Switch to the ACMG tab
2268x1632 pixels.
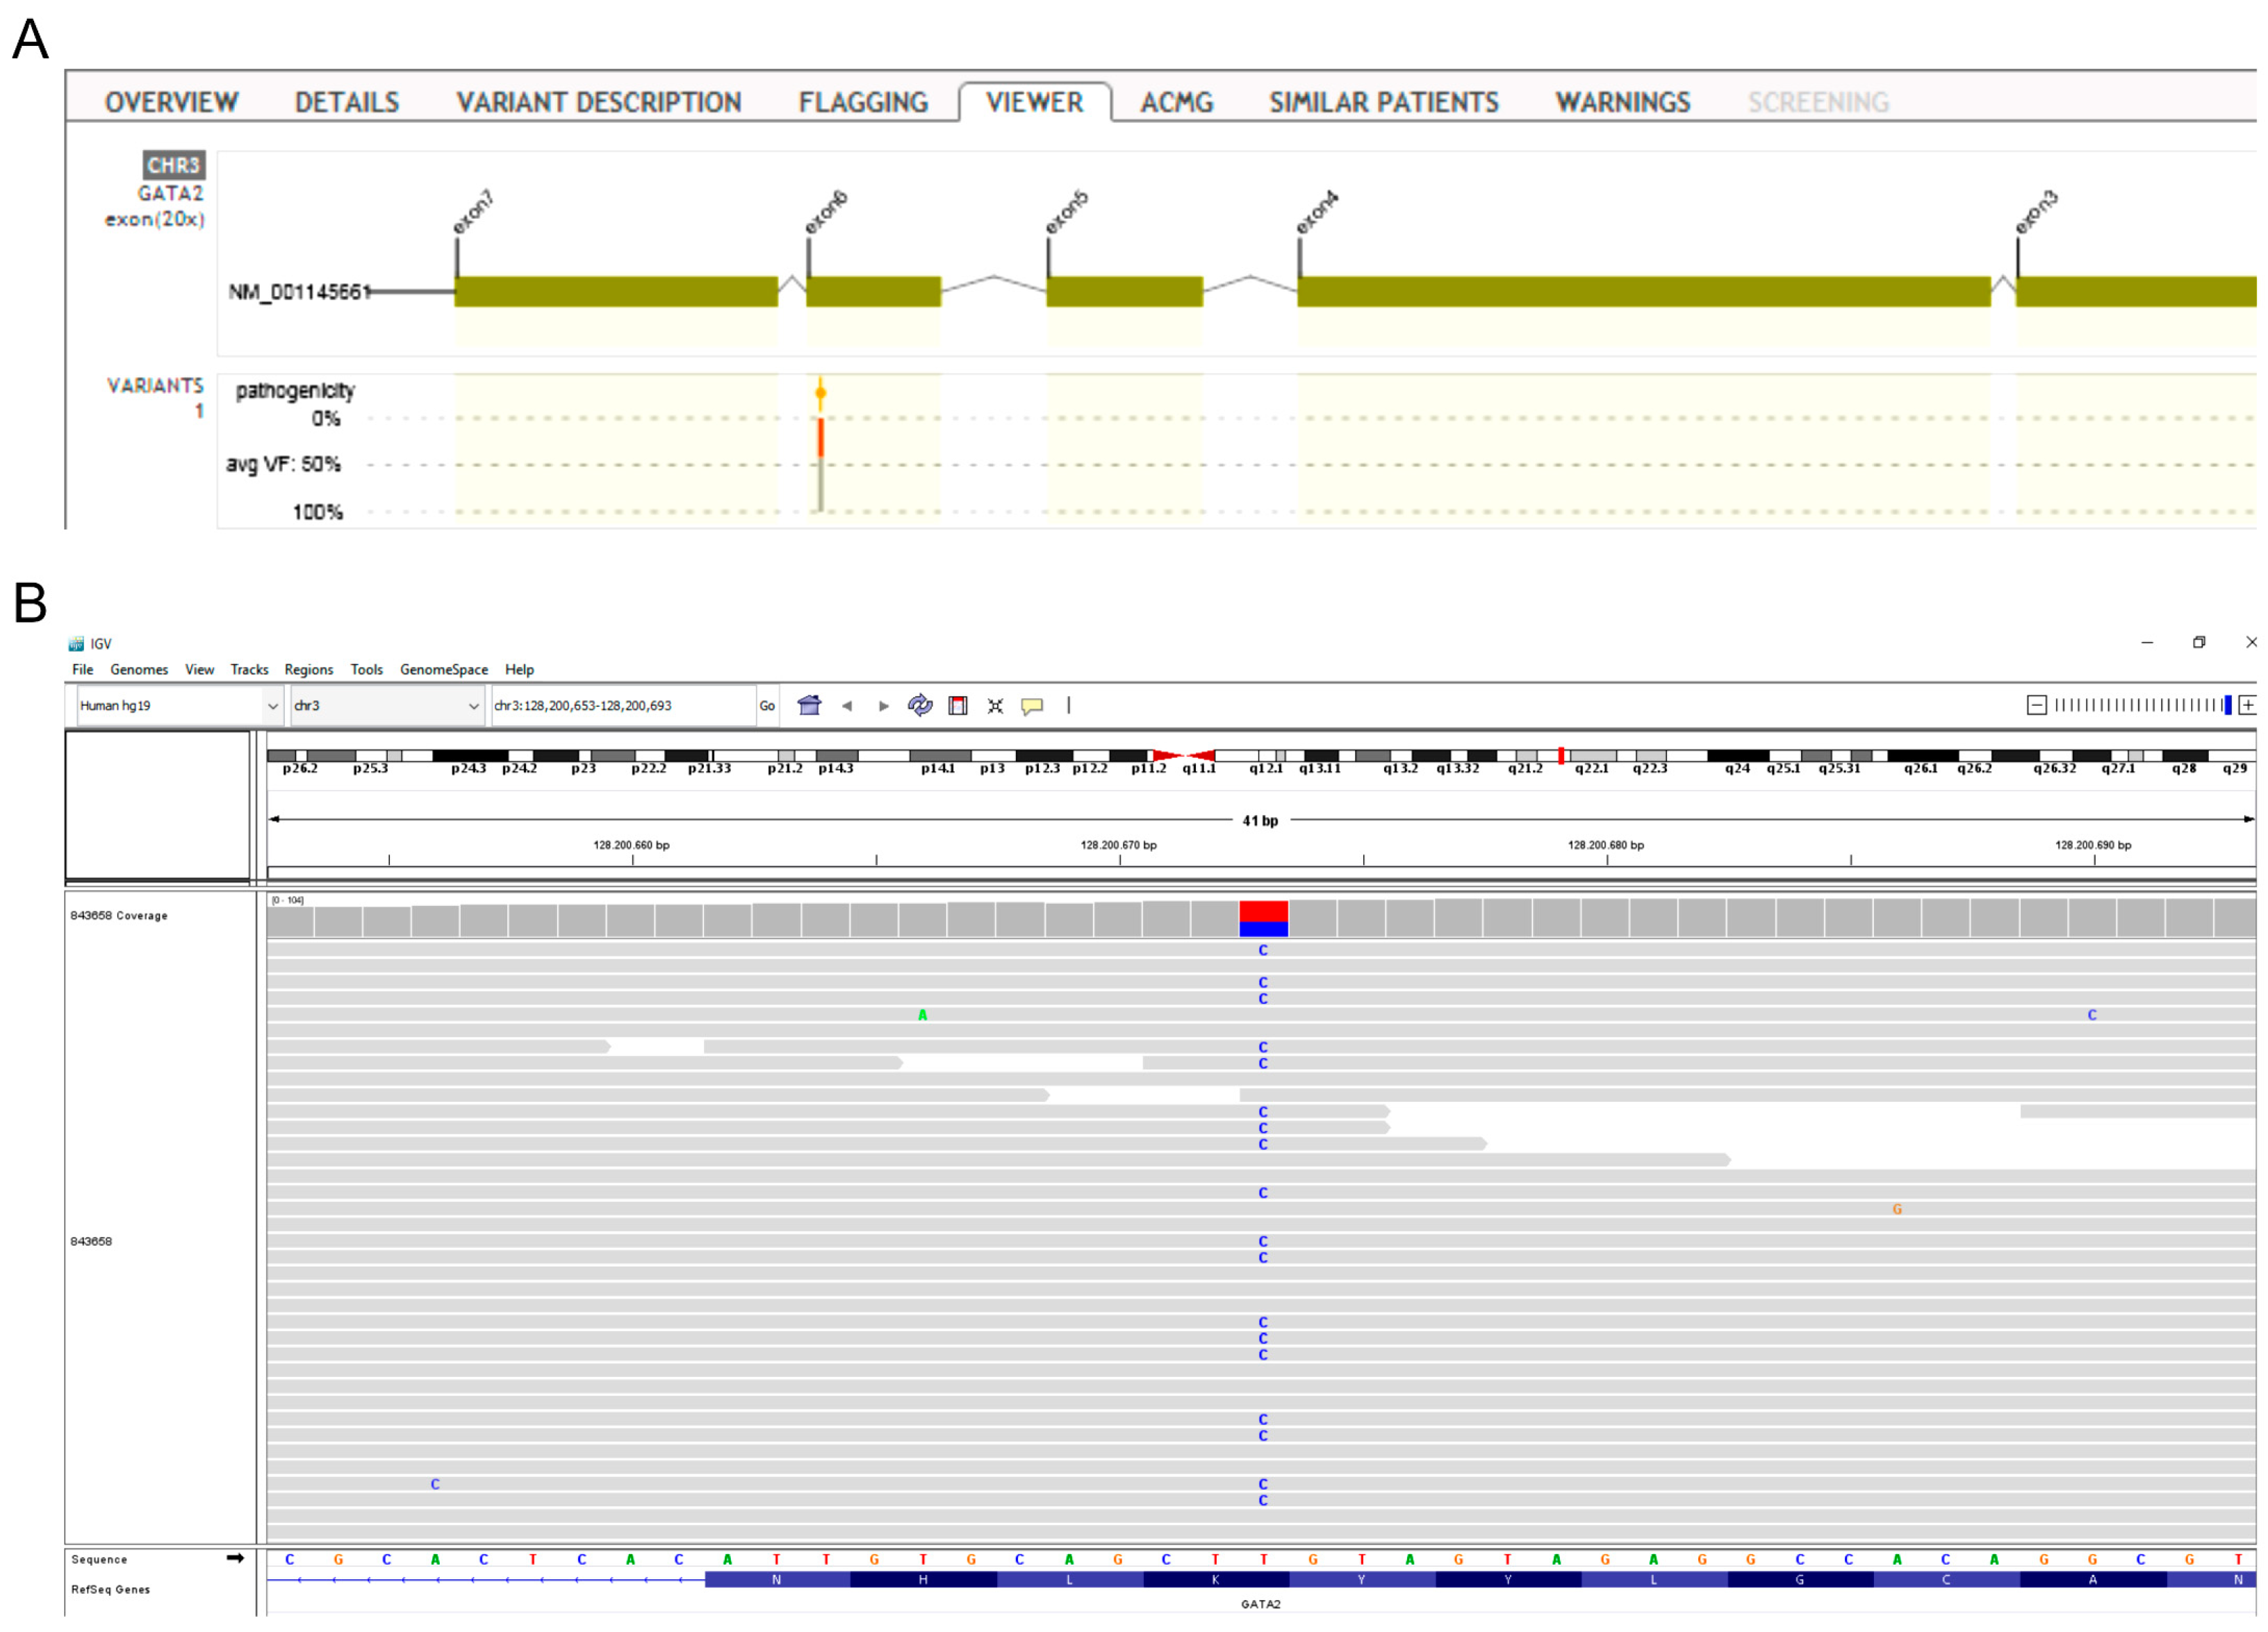pyautogui.click(x=1176, y=102)
